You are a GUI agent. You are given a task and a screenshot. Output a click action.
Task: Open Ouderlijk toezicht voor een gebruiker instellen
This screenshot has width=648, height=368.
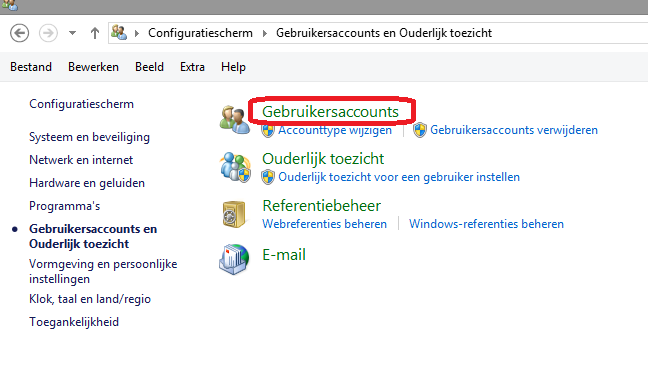399,177
